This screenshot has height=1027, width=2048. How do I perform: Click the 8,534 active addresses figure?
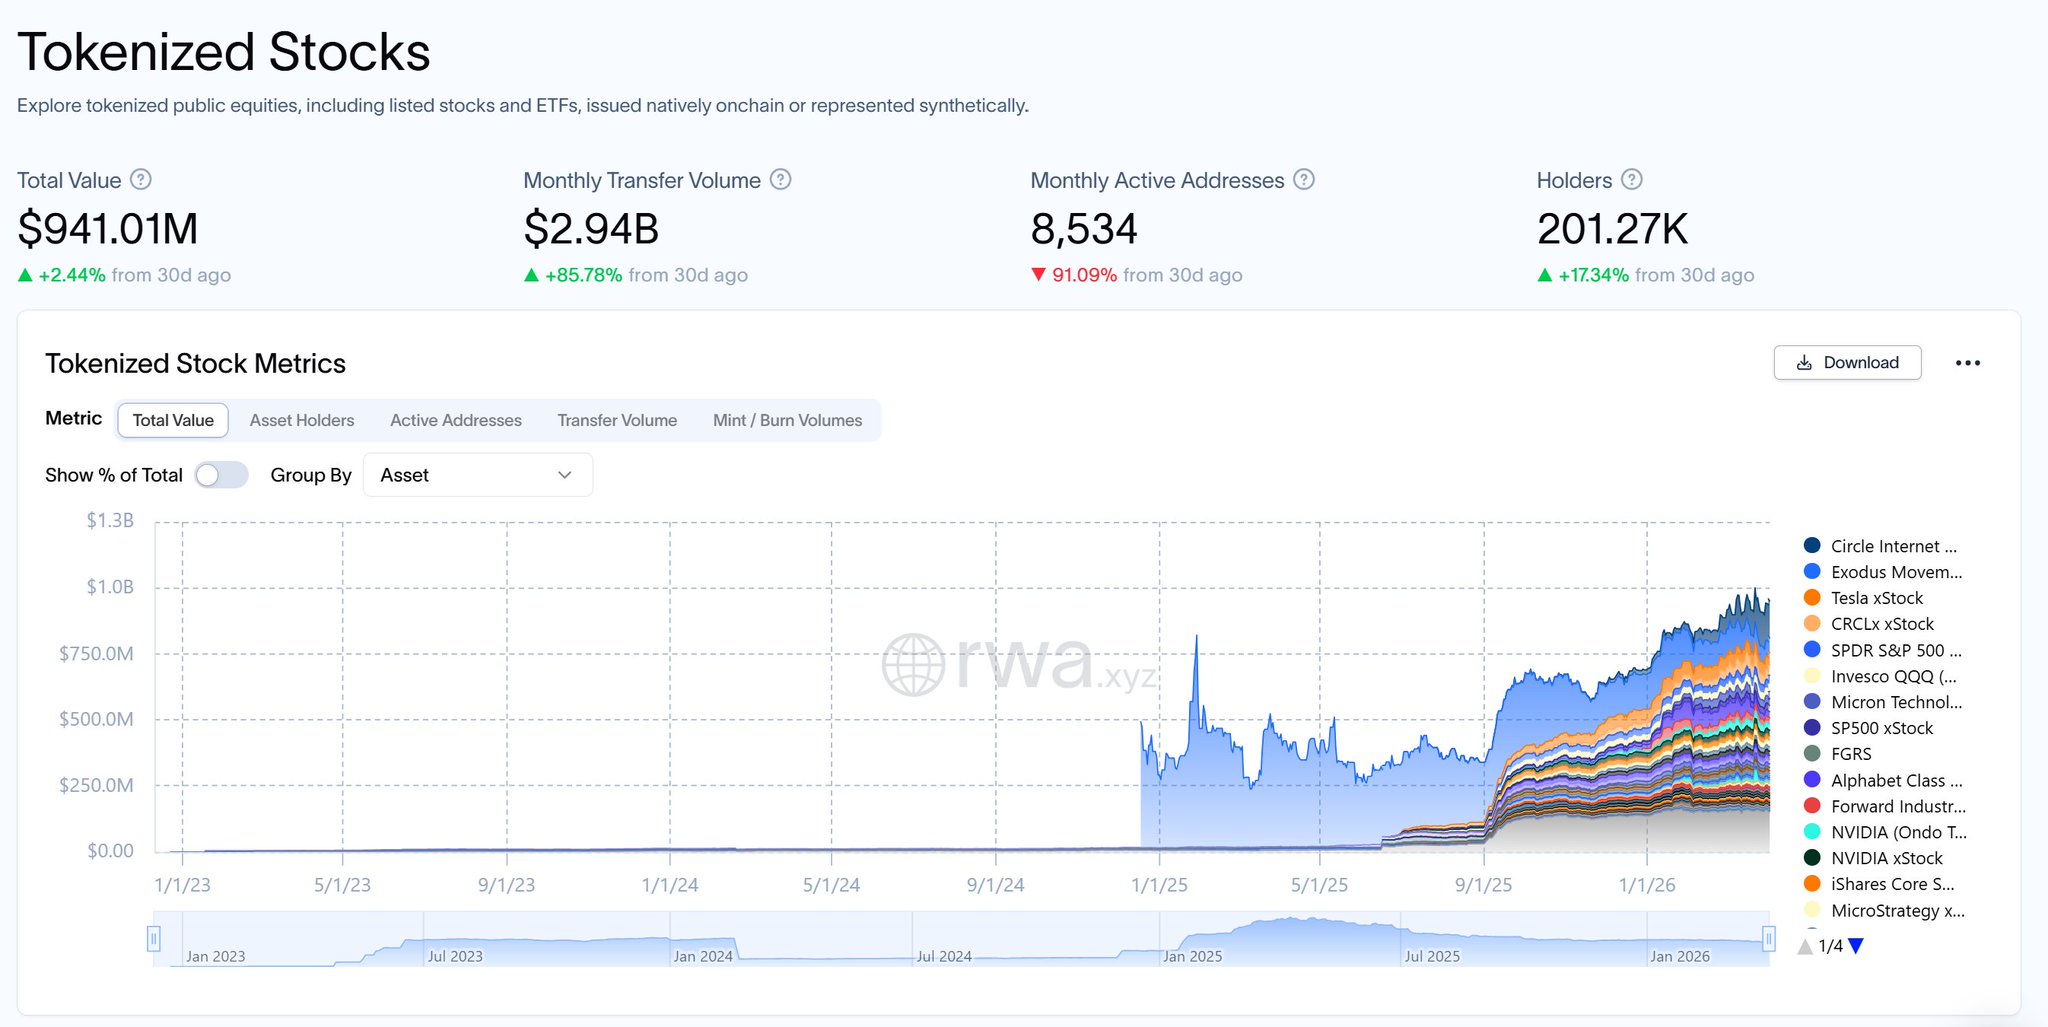[1084, 229]
